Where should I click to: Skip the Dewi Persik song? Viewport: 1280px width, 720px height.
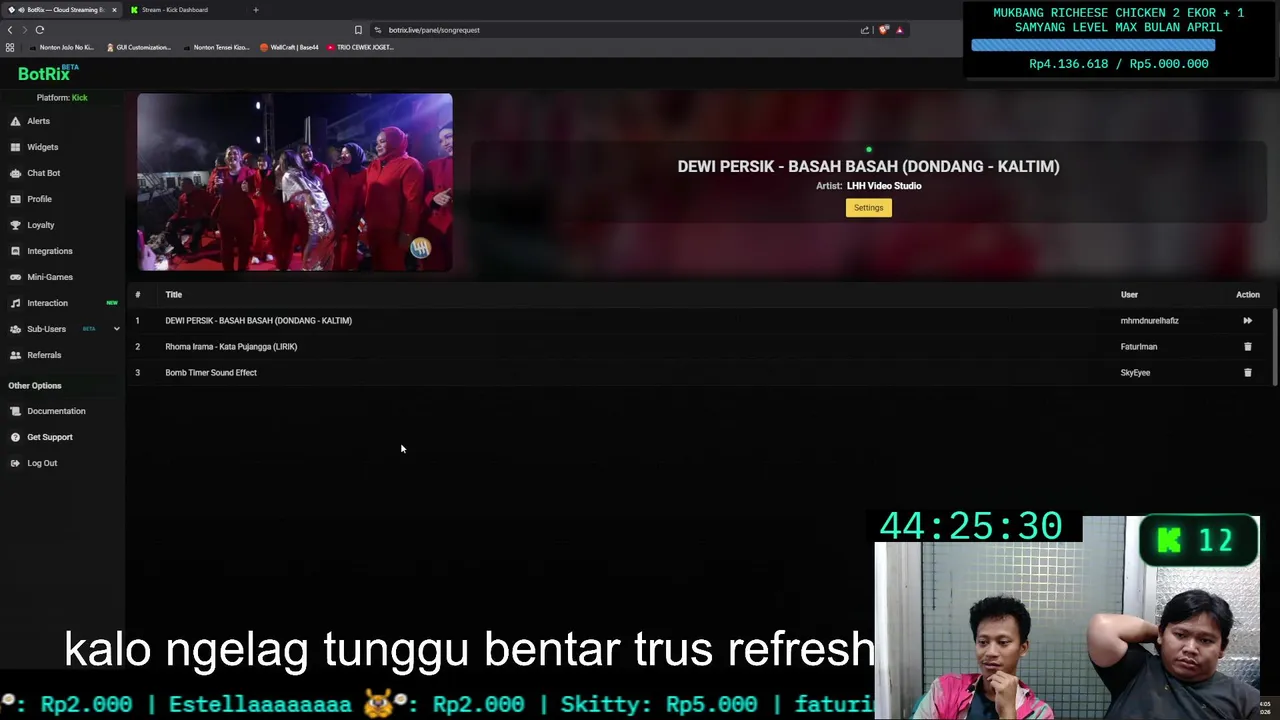point(1247,321)
